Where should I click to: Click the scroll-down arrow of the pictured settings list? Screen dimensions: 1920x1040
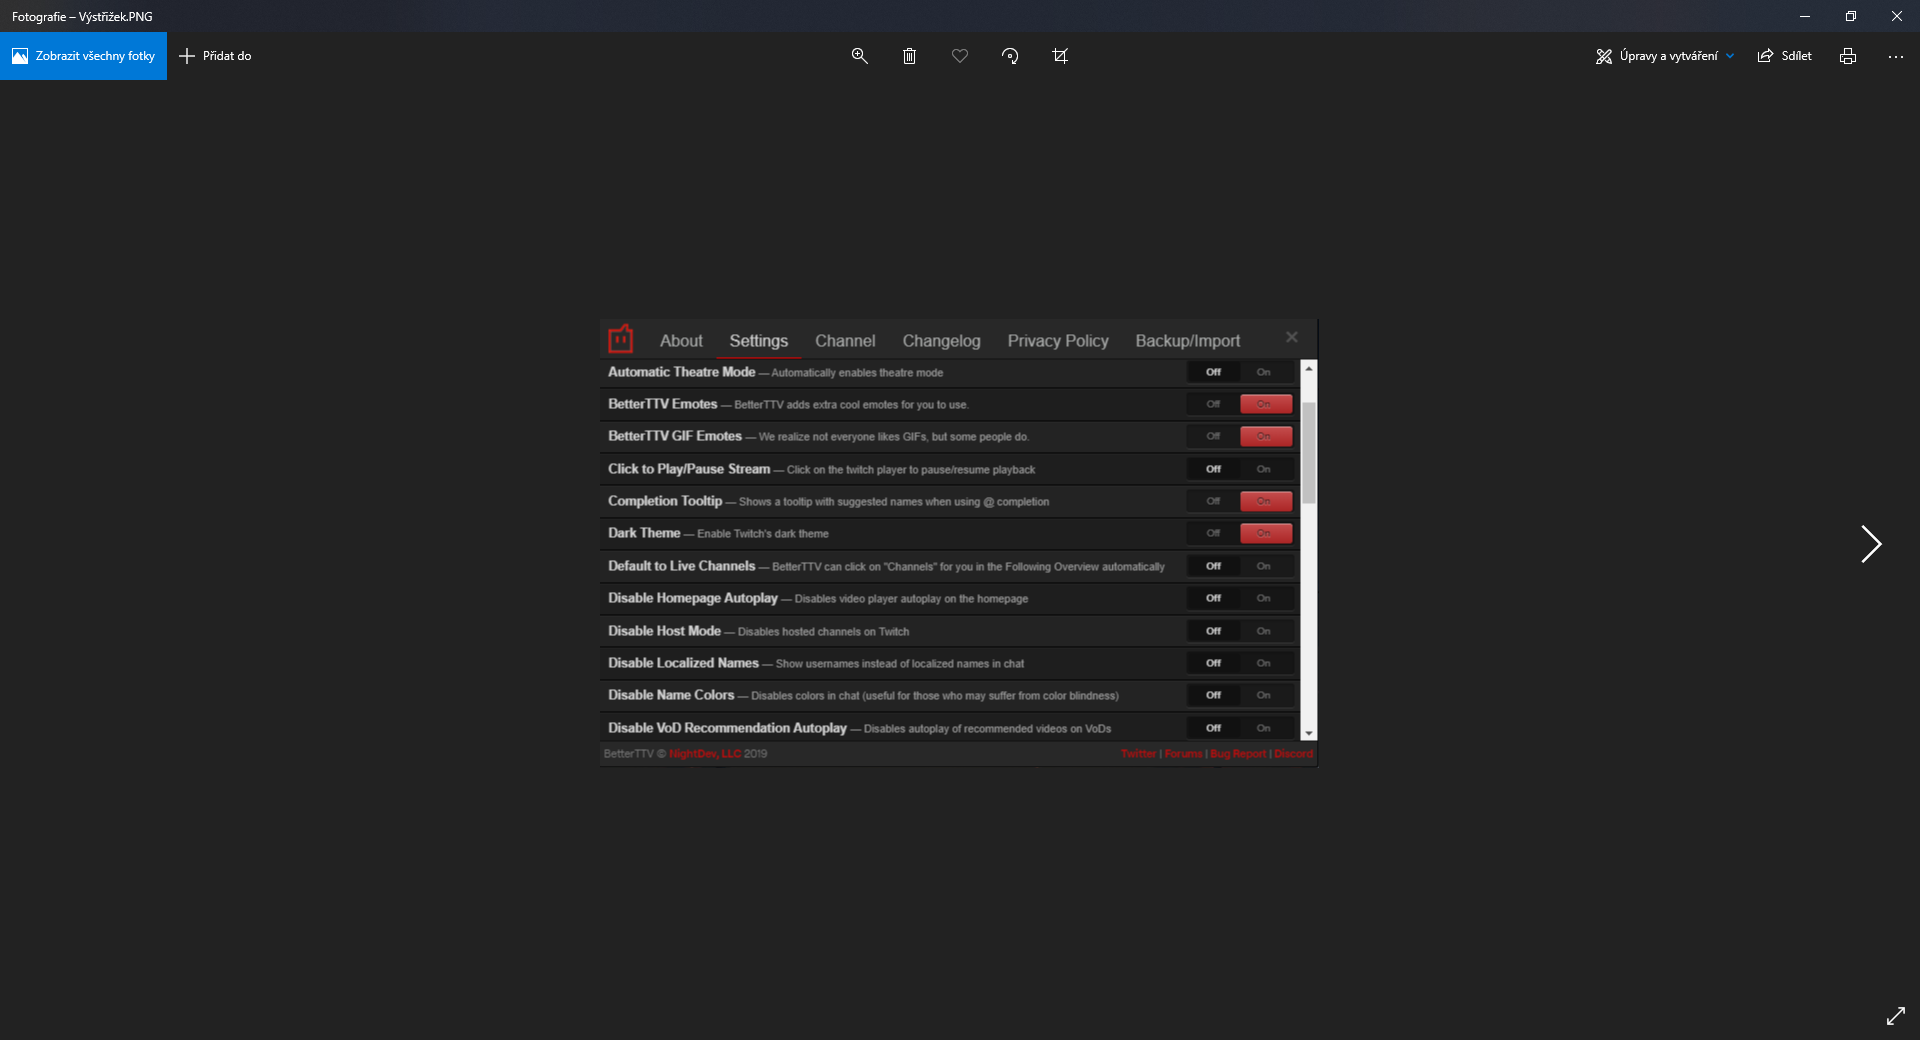coord(1308,733)
